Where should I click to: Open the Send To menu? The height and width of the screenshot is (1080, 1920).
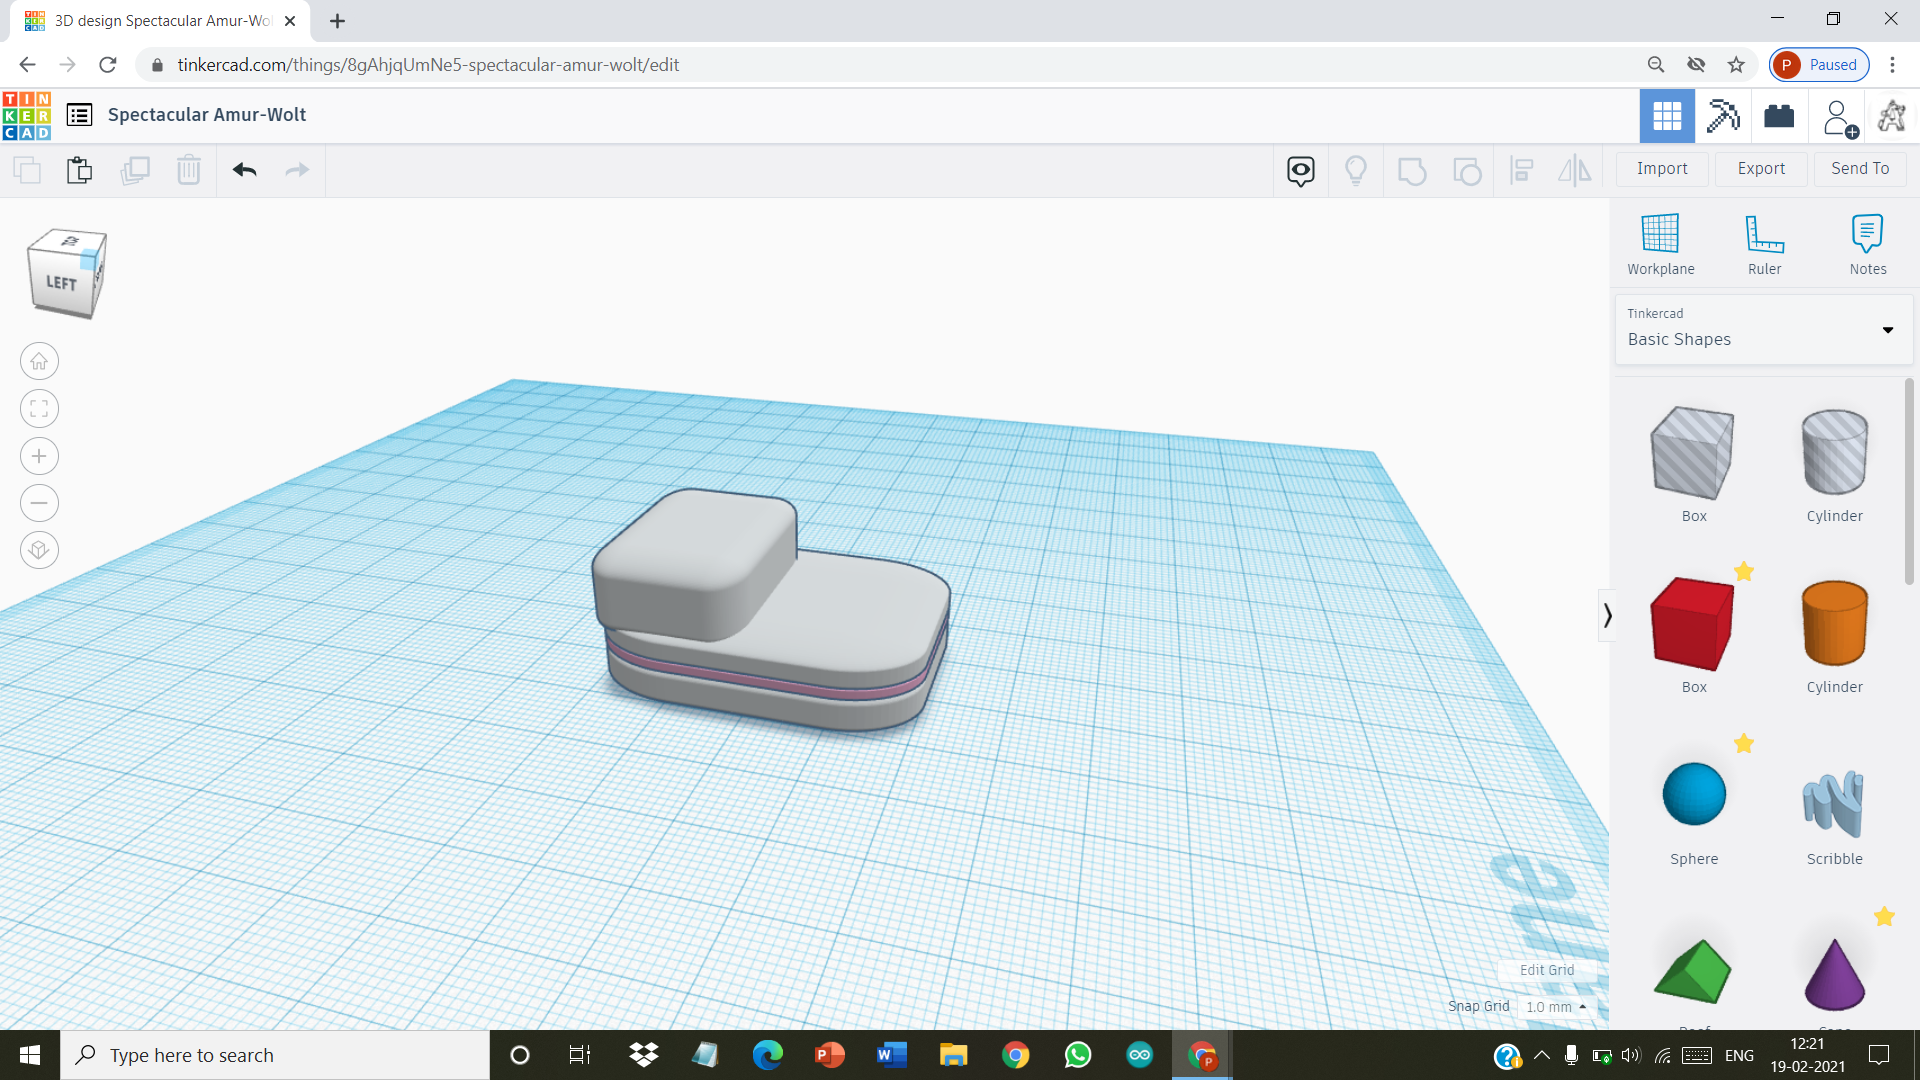coord(1860,169)
